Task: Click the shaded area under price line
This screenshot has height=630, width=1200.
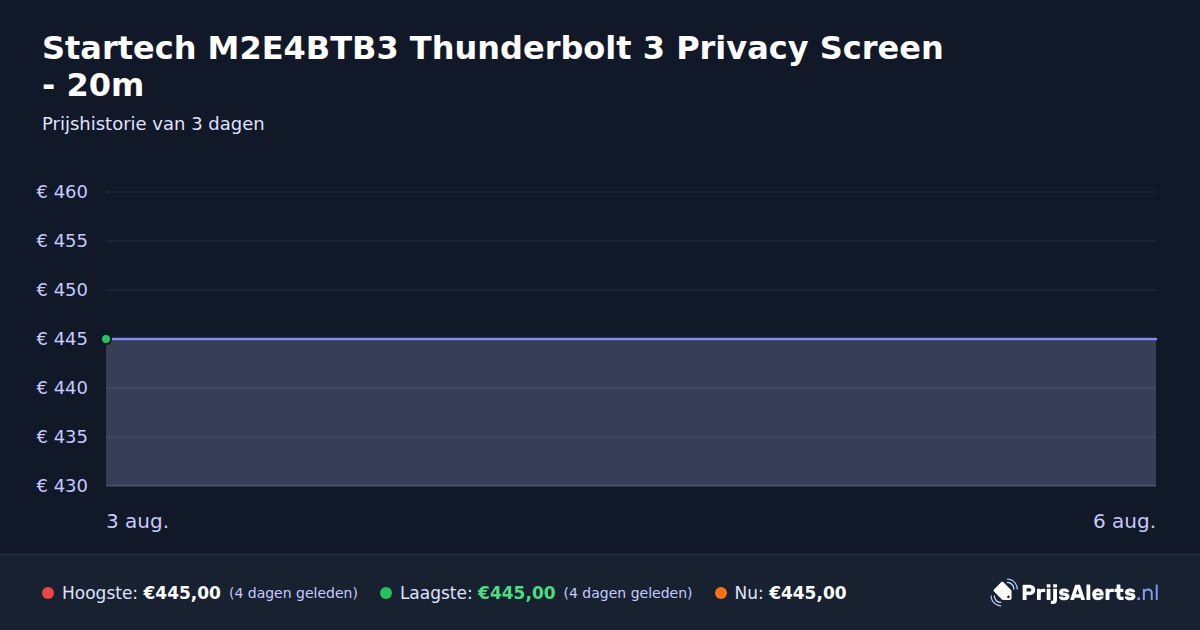Action: tap(631, 413)
